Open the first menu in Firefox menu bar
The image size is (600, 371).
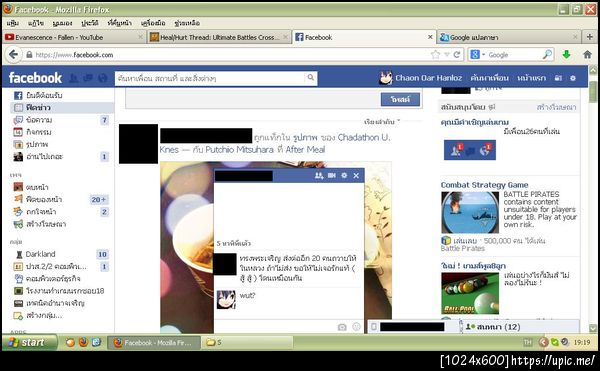tap(13, 23)
